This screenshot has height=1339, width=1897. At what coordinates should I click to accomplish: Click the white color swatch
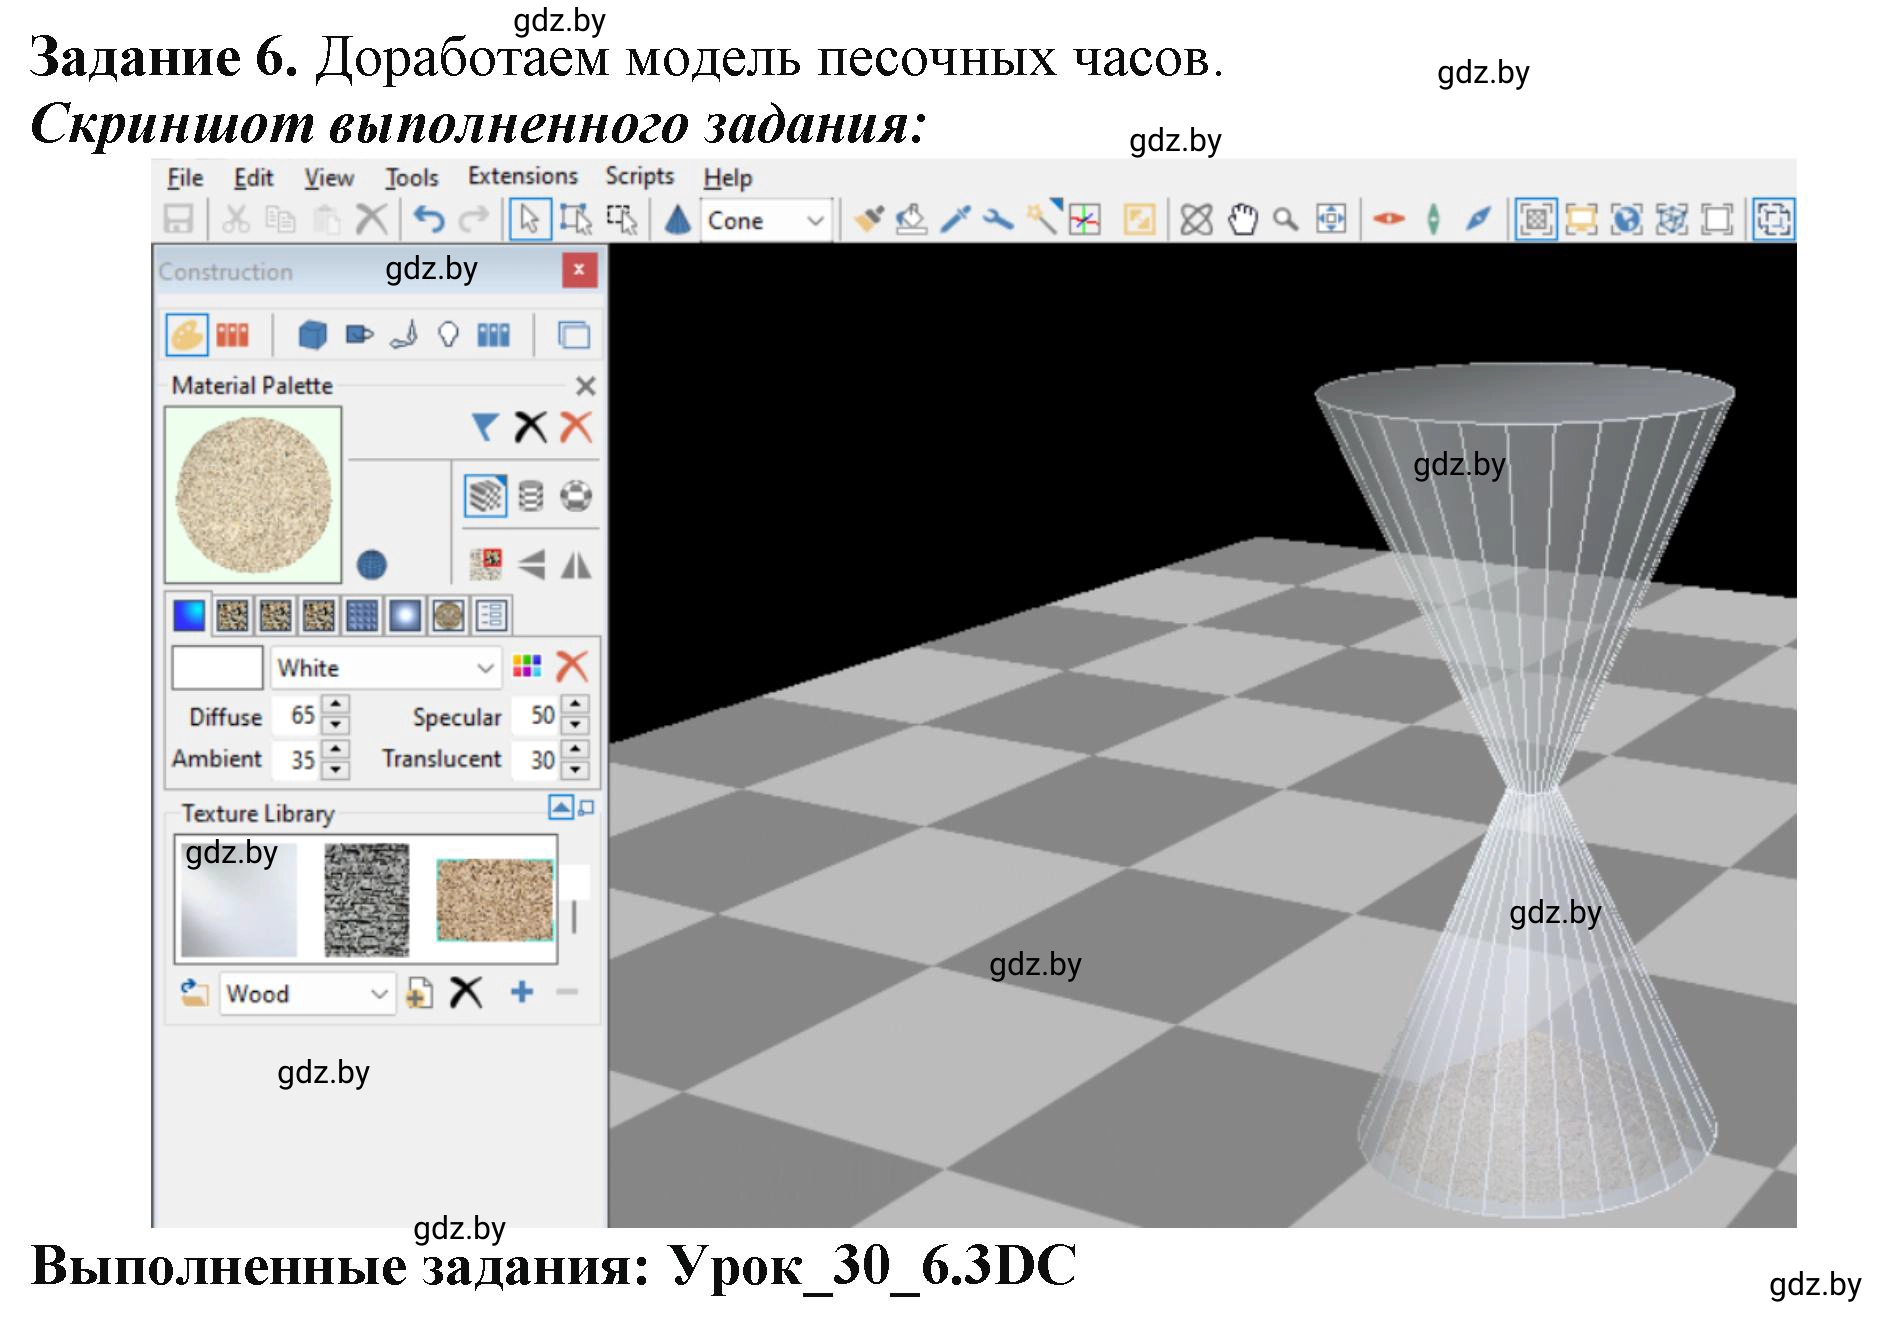[x=217, y=667]
